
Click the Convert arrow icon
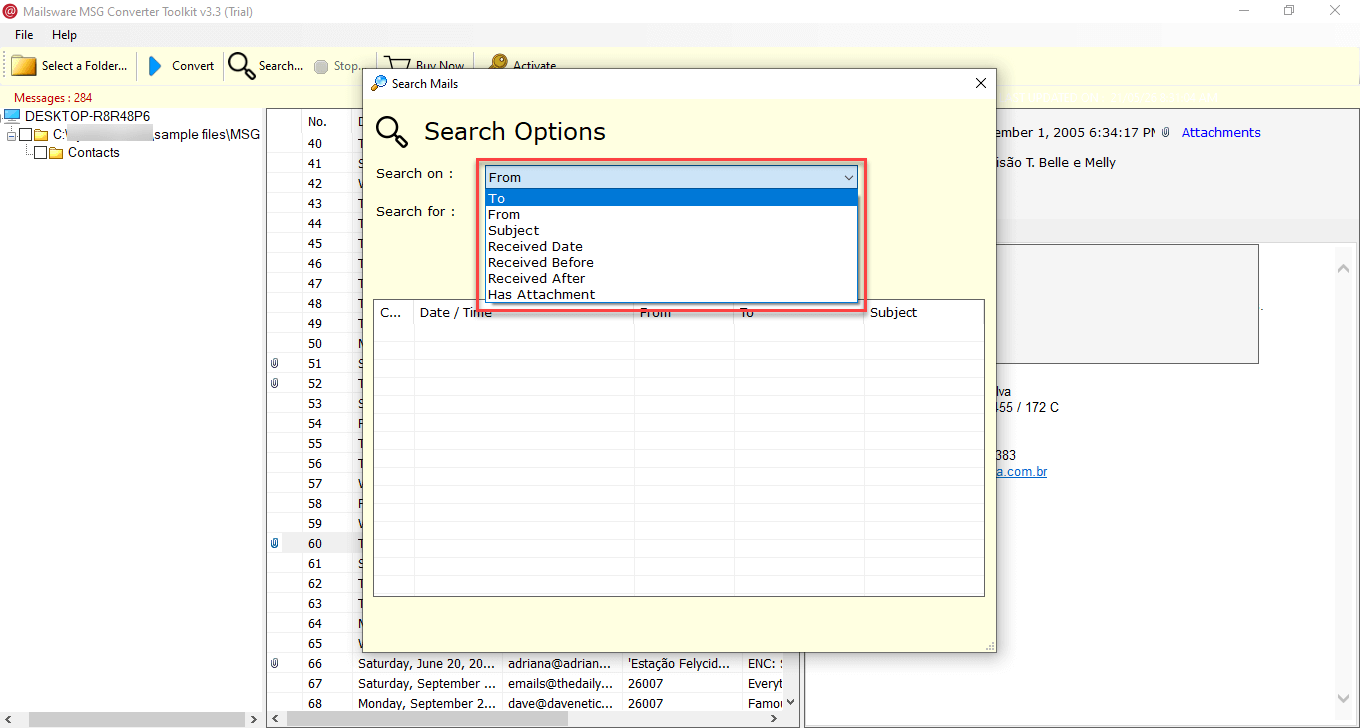[x=155, y=66]
